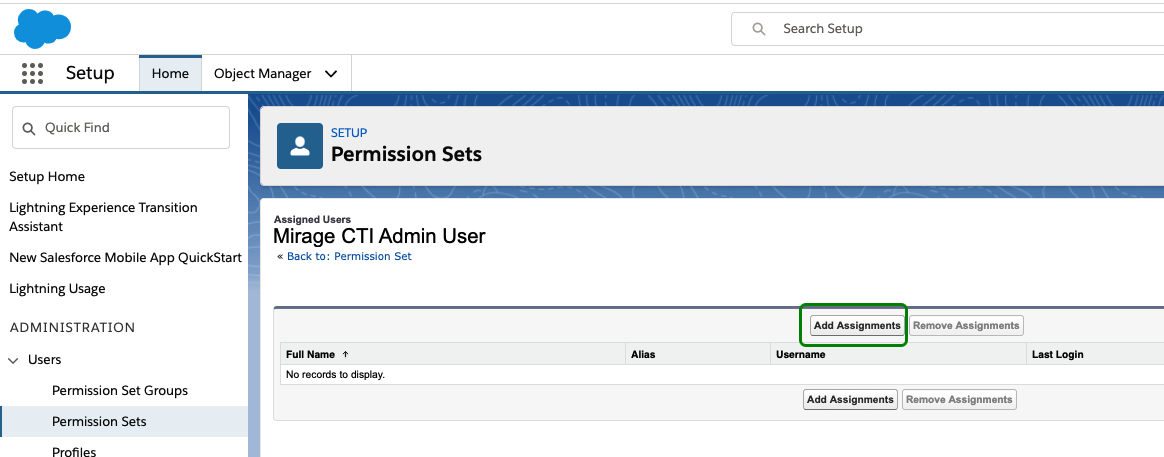The height and width of the screenshot is (457, 1164).
Task: Click the Salesforce cloud logo
Action: coord(42,29)
